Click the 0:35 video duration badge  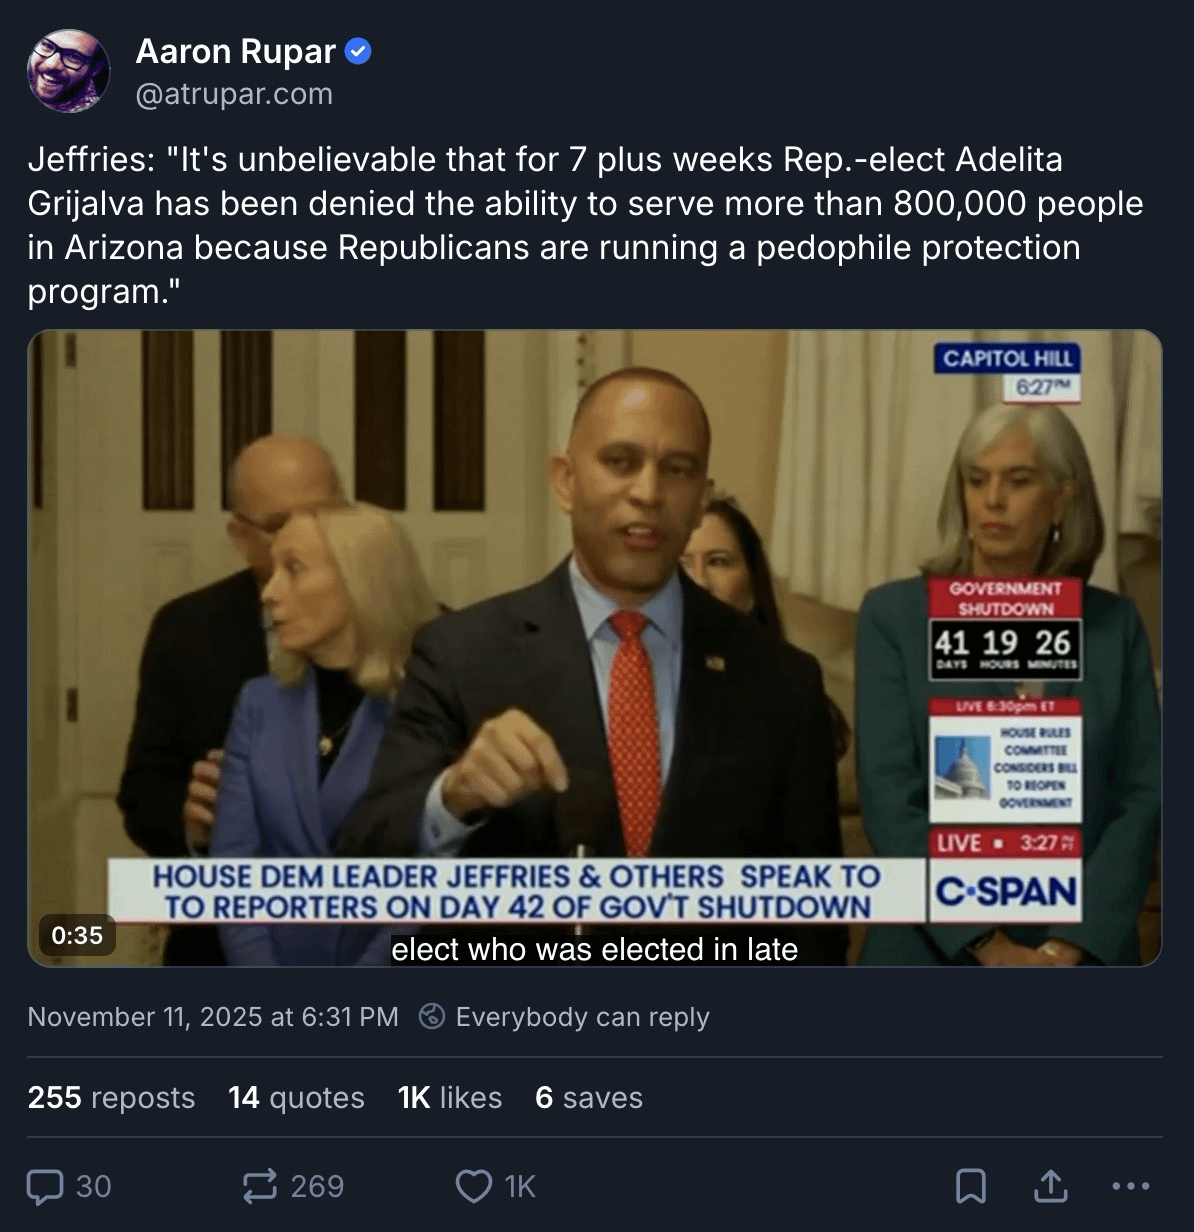pyautogui.click(x=77, y=936)
